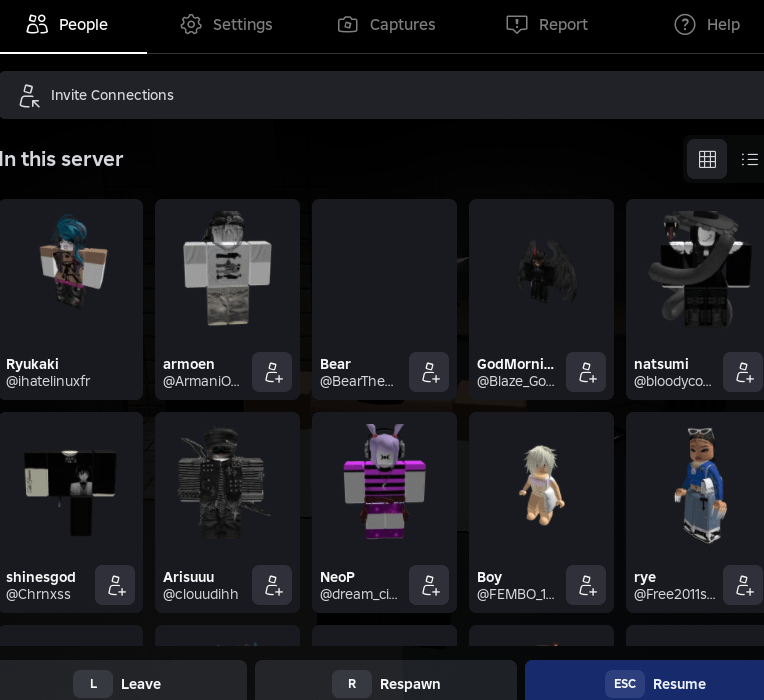Add player named Boy as connection
Viewport: 764px width, 700px height.
(x=586, y=585)
